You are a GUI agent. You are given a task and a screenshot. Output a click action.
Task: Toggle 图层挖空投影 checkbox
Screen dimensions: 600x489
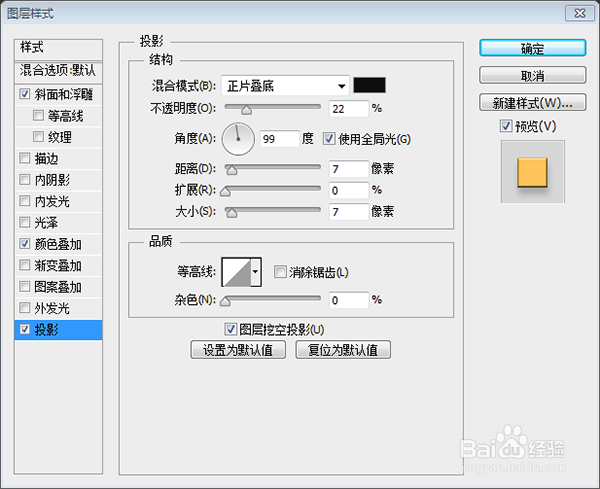coord(230,329)
